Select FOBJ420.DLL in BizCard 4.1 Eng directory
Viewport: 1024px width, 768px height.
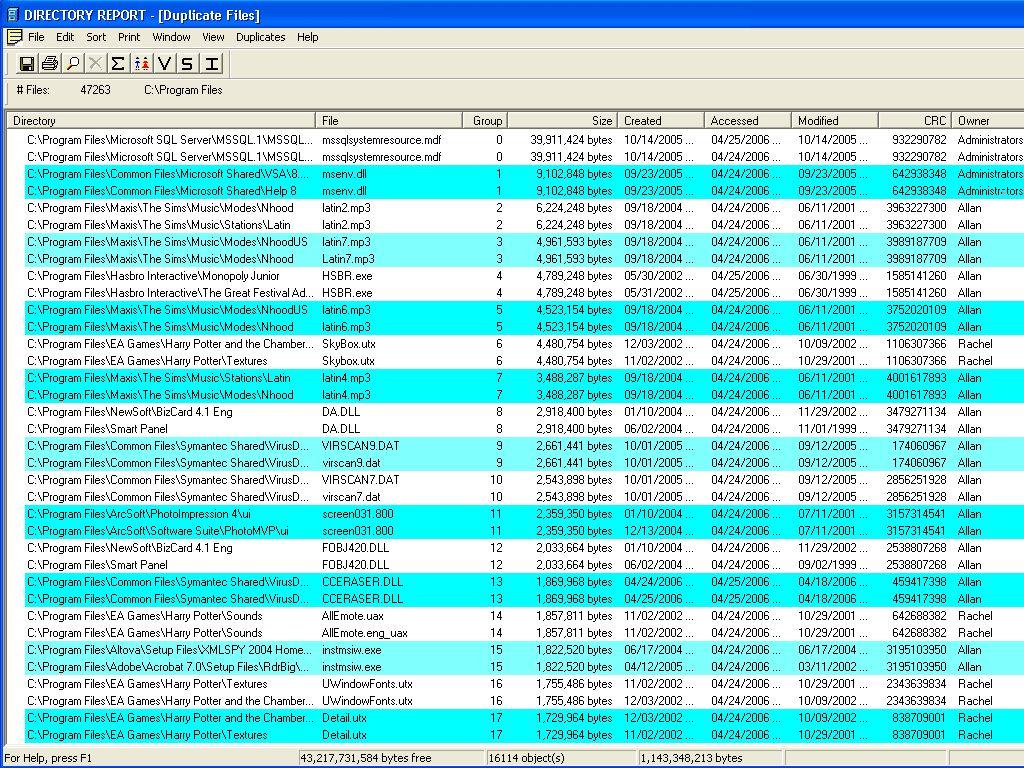(x=524, y=547)
